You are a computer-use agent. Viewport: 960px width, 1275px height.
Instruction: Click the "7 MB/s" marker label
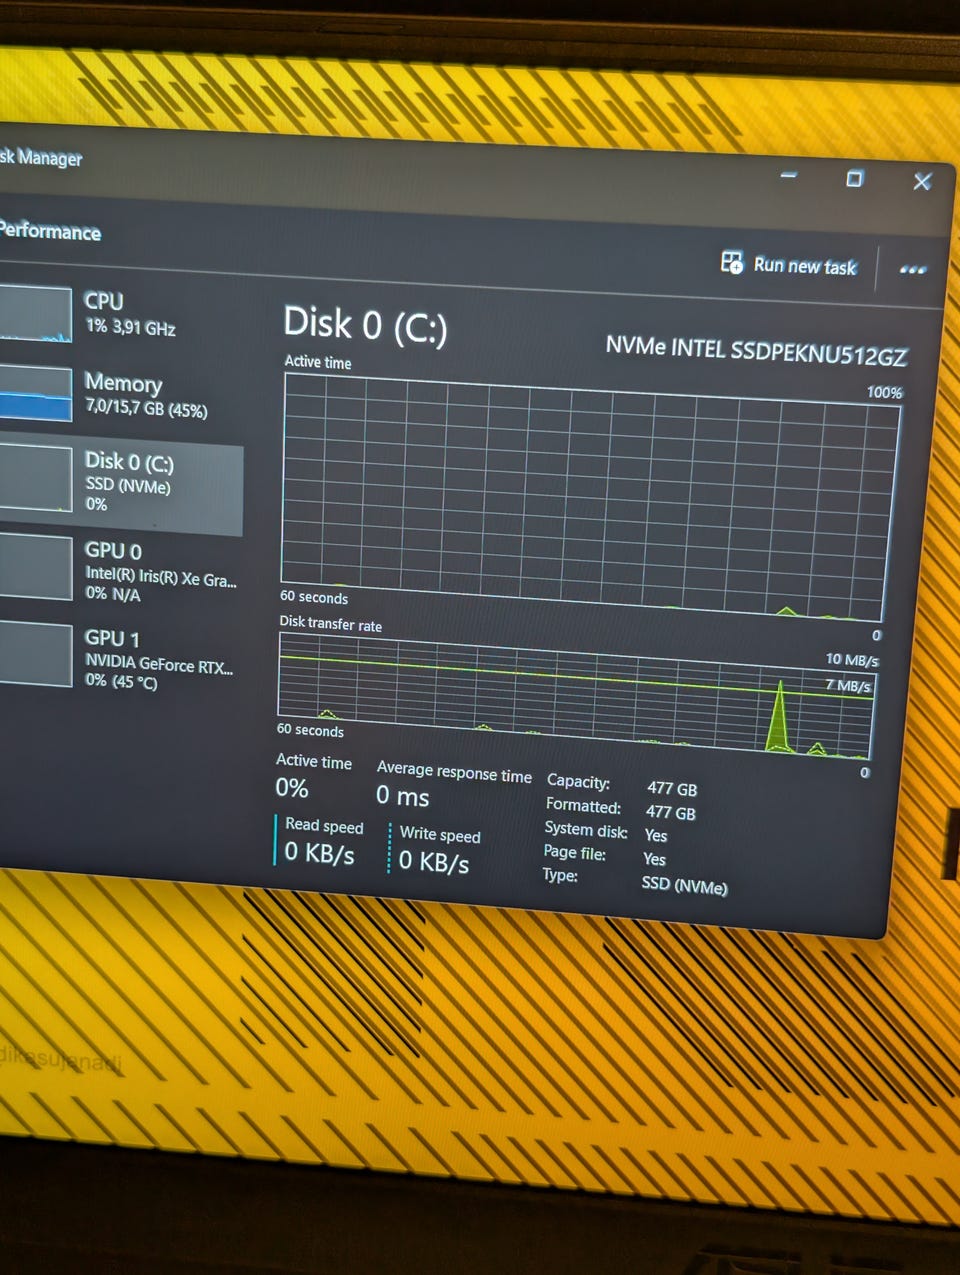[x=848, y=686]
